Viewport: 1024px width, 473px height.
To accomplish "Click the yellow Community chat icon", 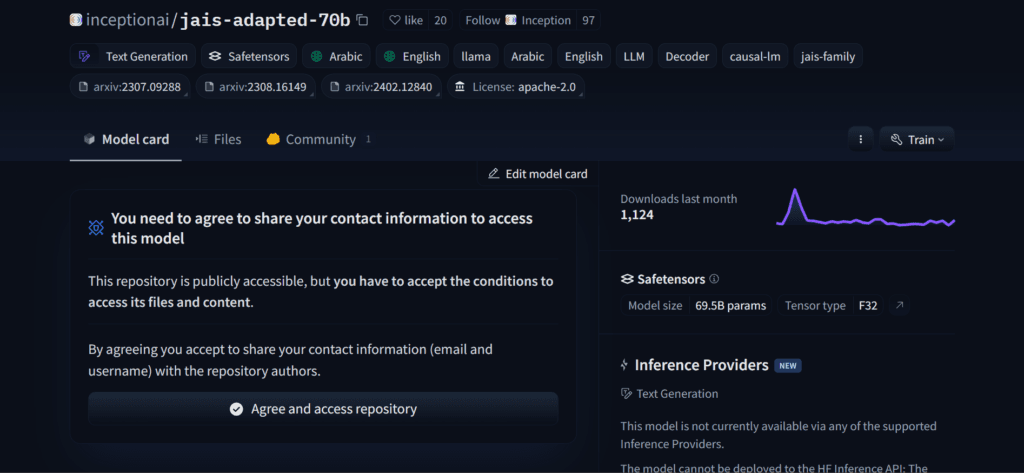I will coord(273,139).
